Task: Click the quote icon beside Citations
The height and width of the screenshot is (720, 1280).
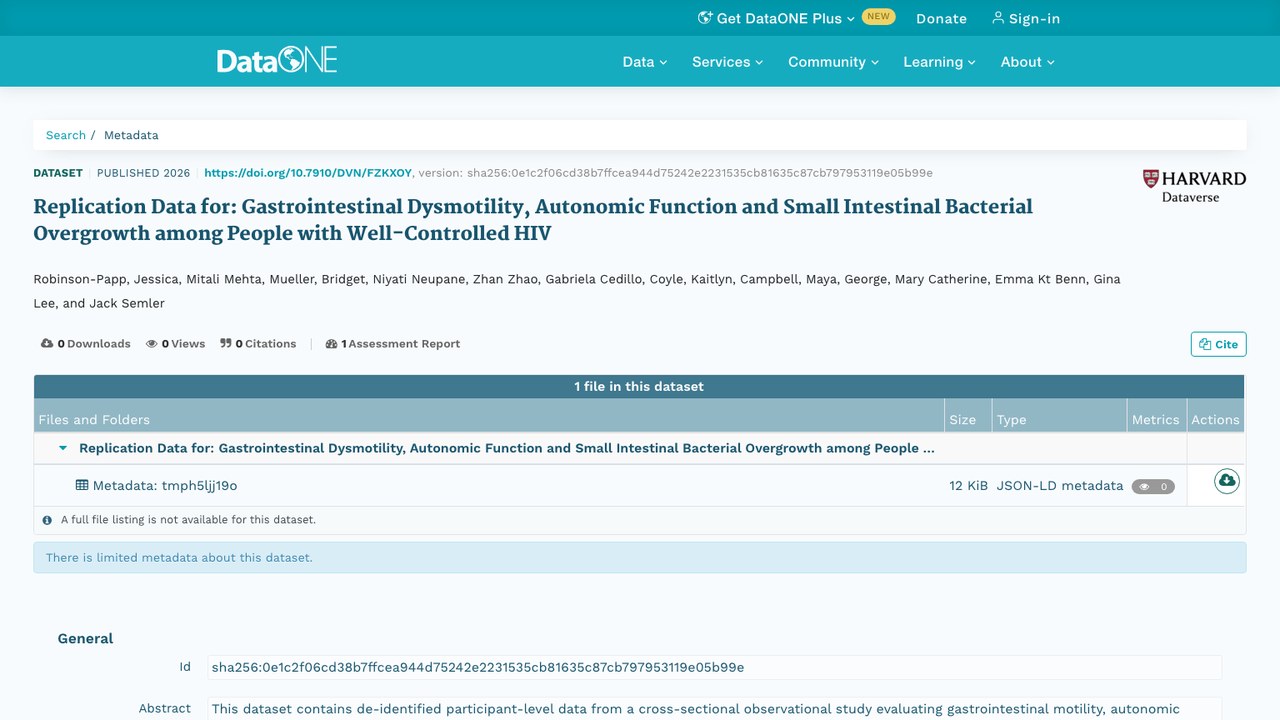Action: coord(226,344)
